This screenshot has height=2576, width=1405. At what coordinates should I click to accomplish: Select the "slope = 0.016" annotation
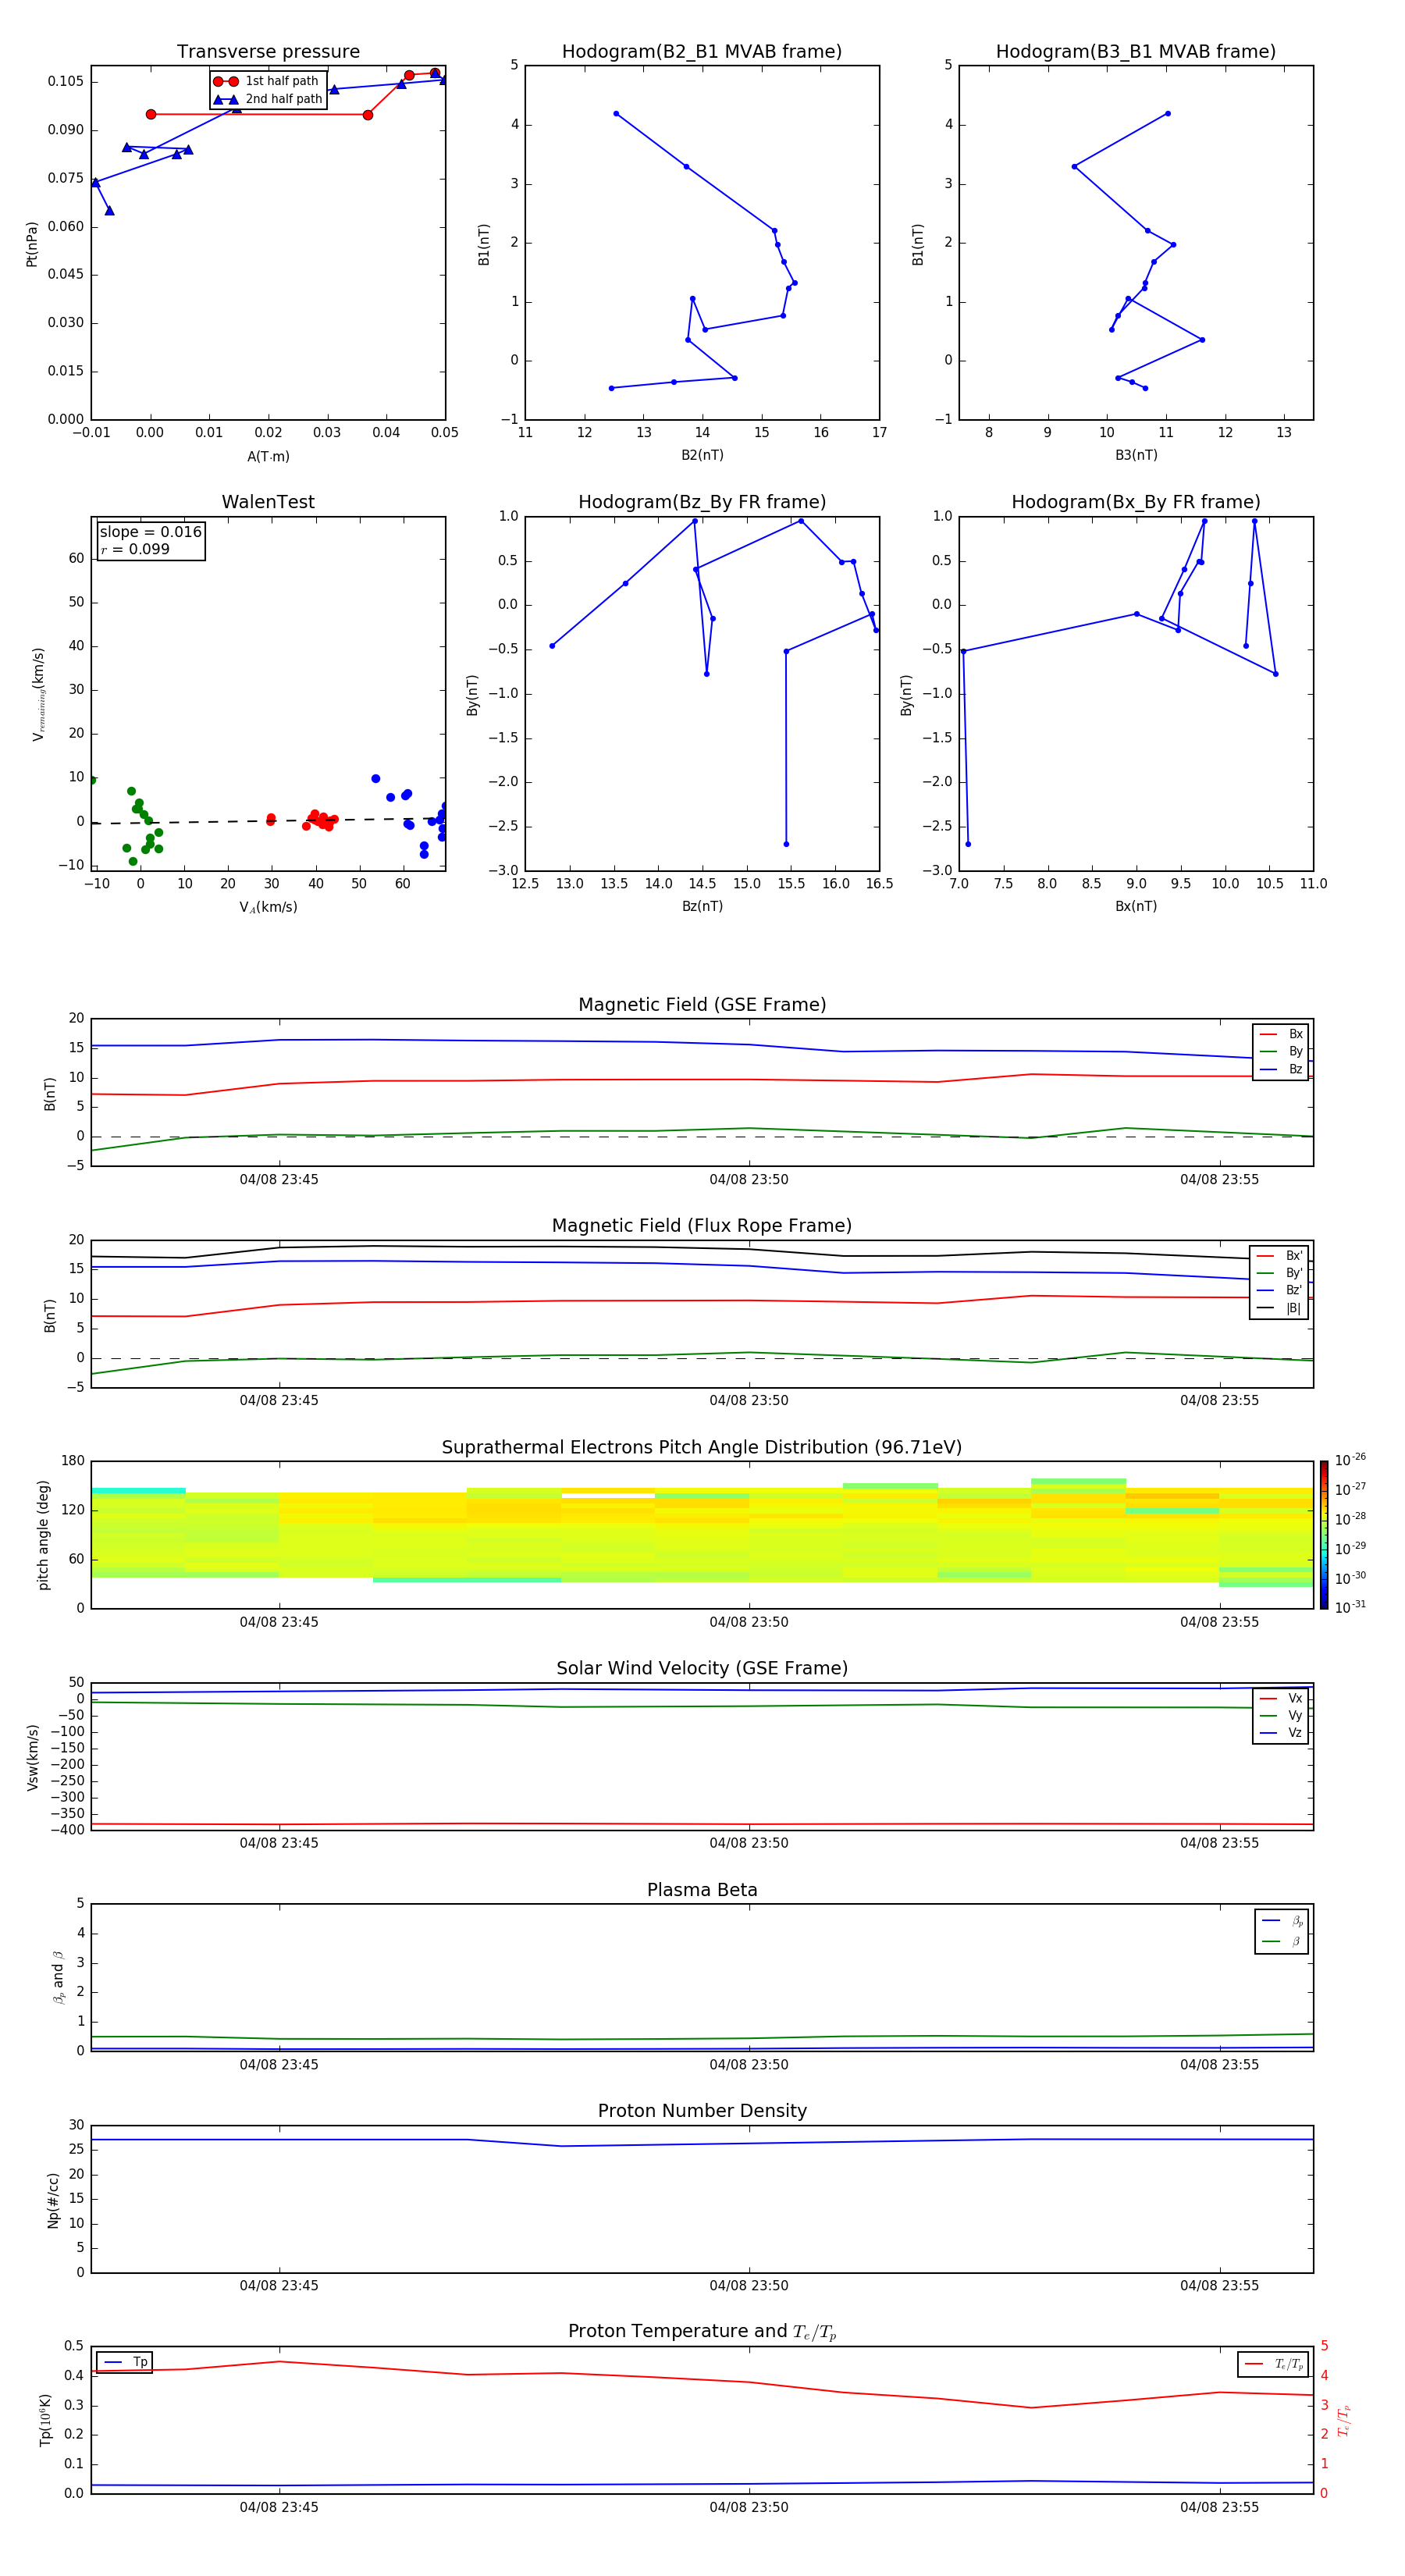pyautogui.click(x=151, y=532)
